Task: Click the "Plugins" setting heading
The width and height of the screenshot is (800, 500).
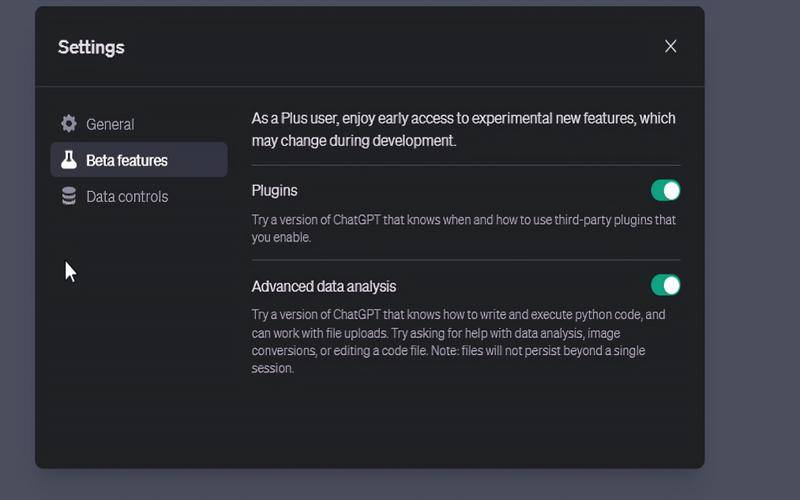Action: click(275, 190)
